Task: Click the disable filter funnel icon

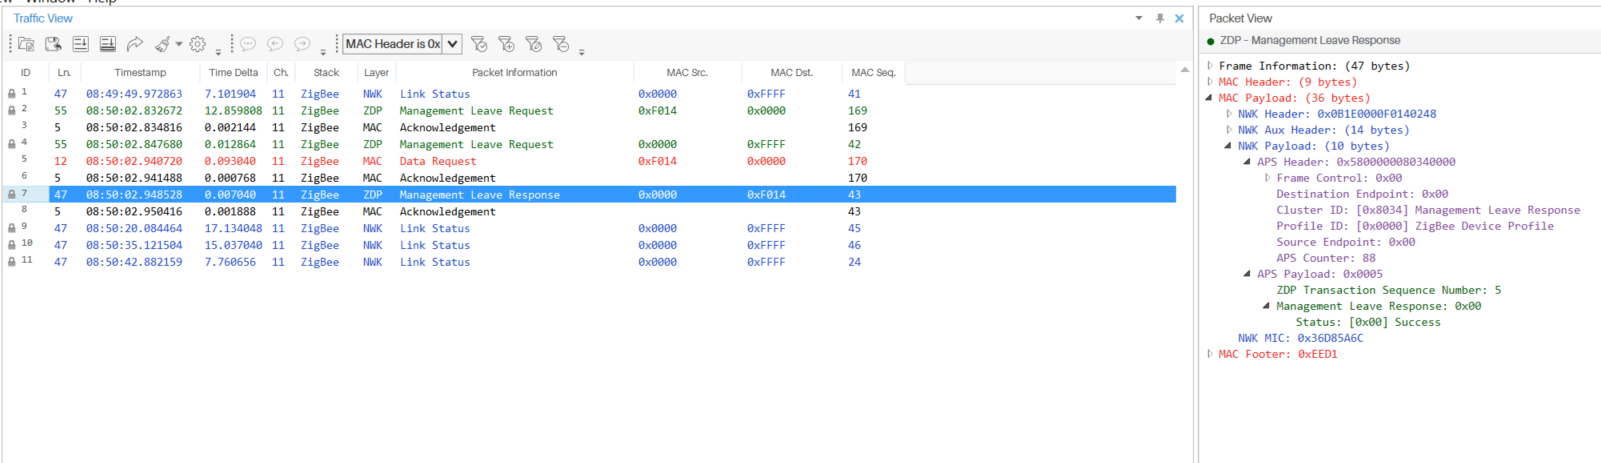Action: click(x=533, y=44)
